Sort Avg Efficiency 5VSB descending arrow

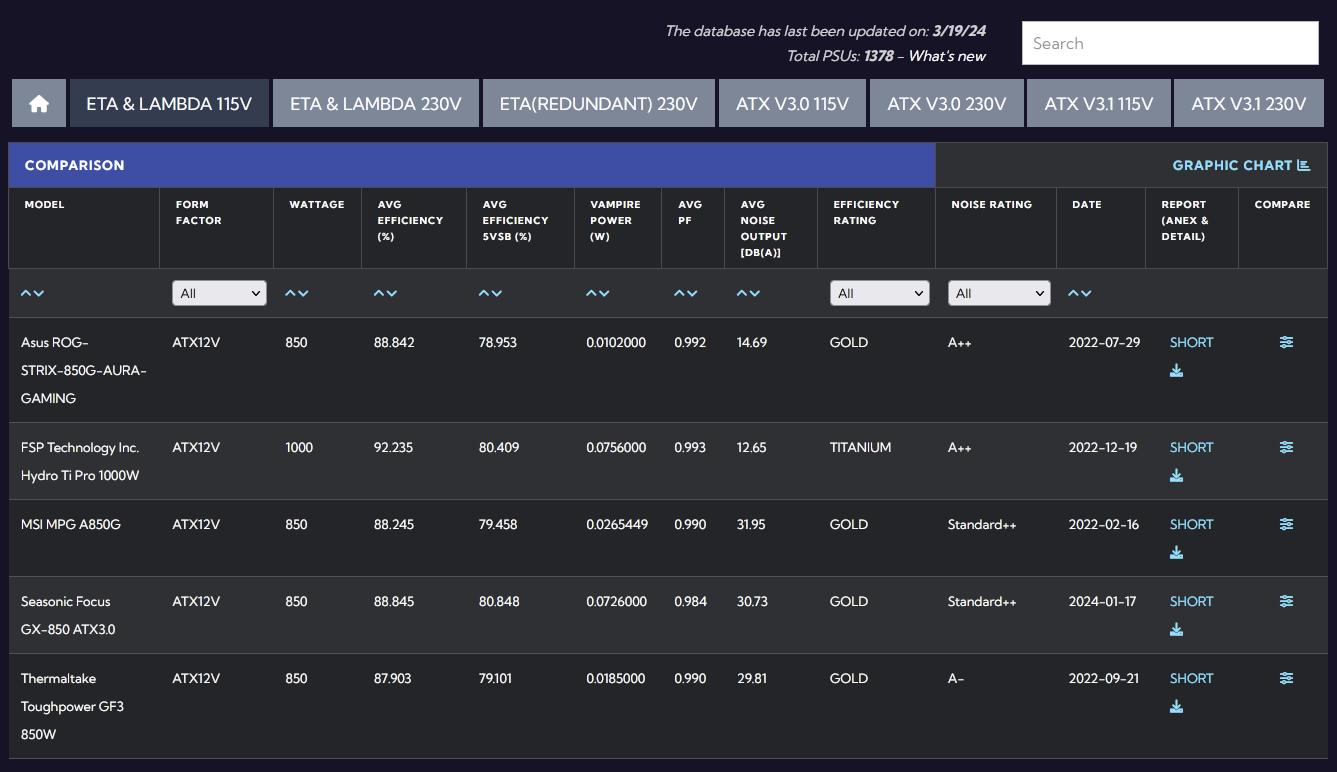[496, 293]
